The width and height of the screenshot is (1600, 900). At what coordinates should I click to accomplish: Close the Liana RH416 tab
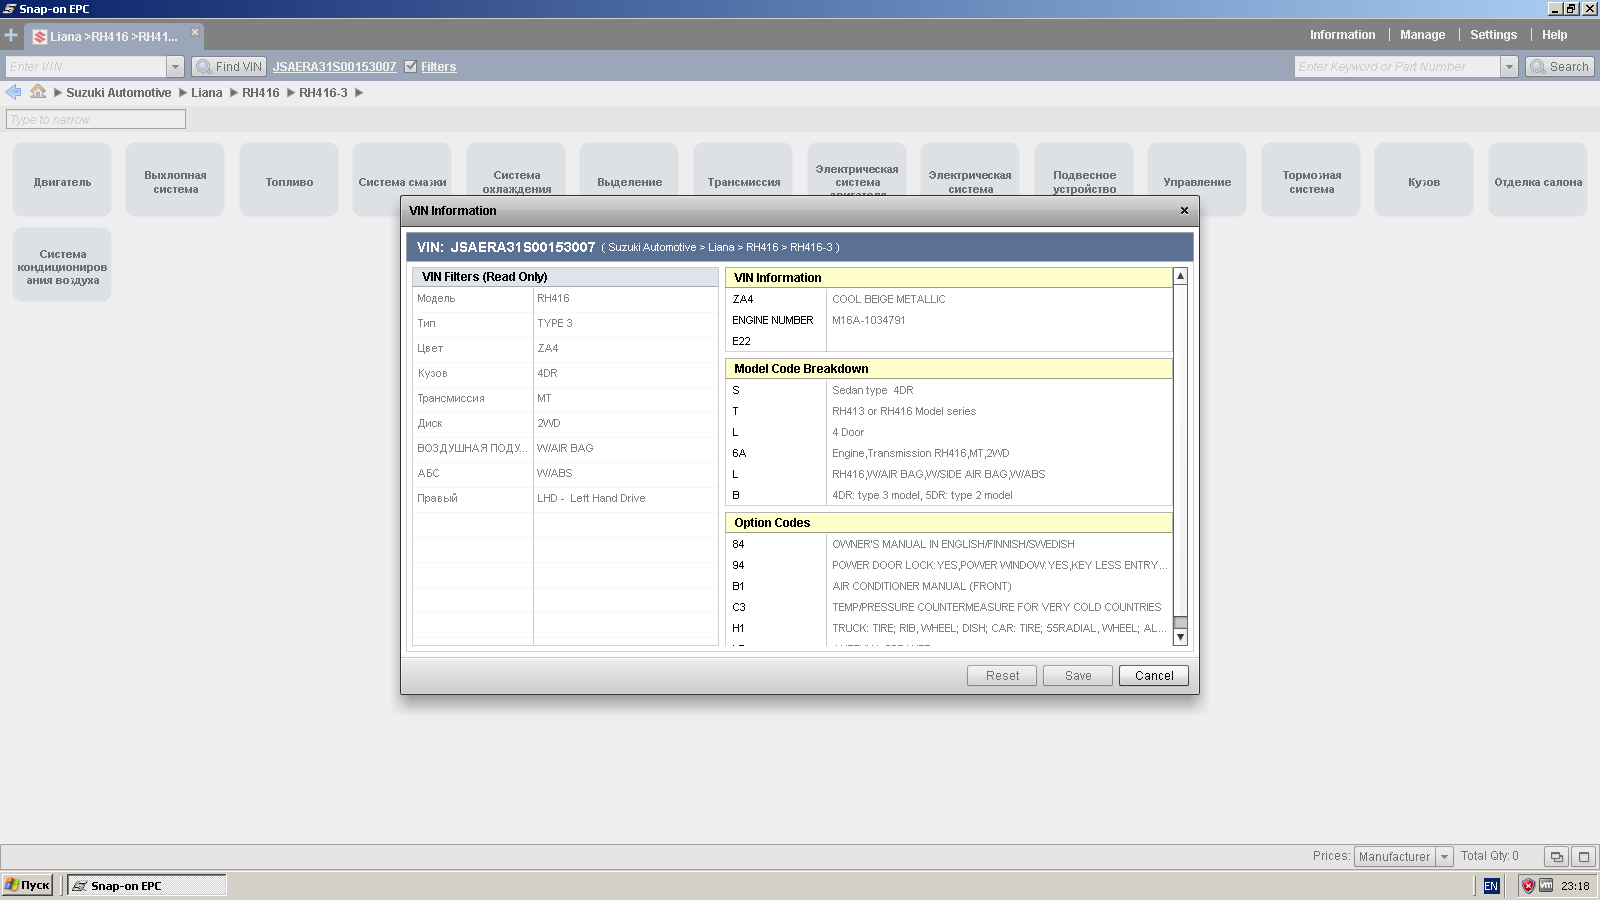pyautogui.click(x=195, y=32)
